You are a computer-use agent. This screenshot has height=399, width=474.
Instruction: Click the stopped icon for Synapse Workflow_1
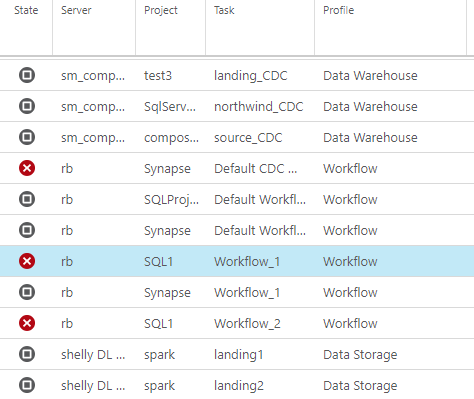[x=27, y=292]
